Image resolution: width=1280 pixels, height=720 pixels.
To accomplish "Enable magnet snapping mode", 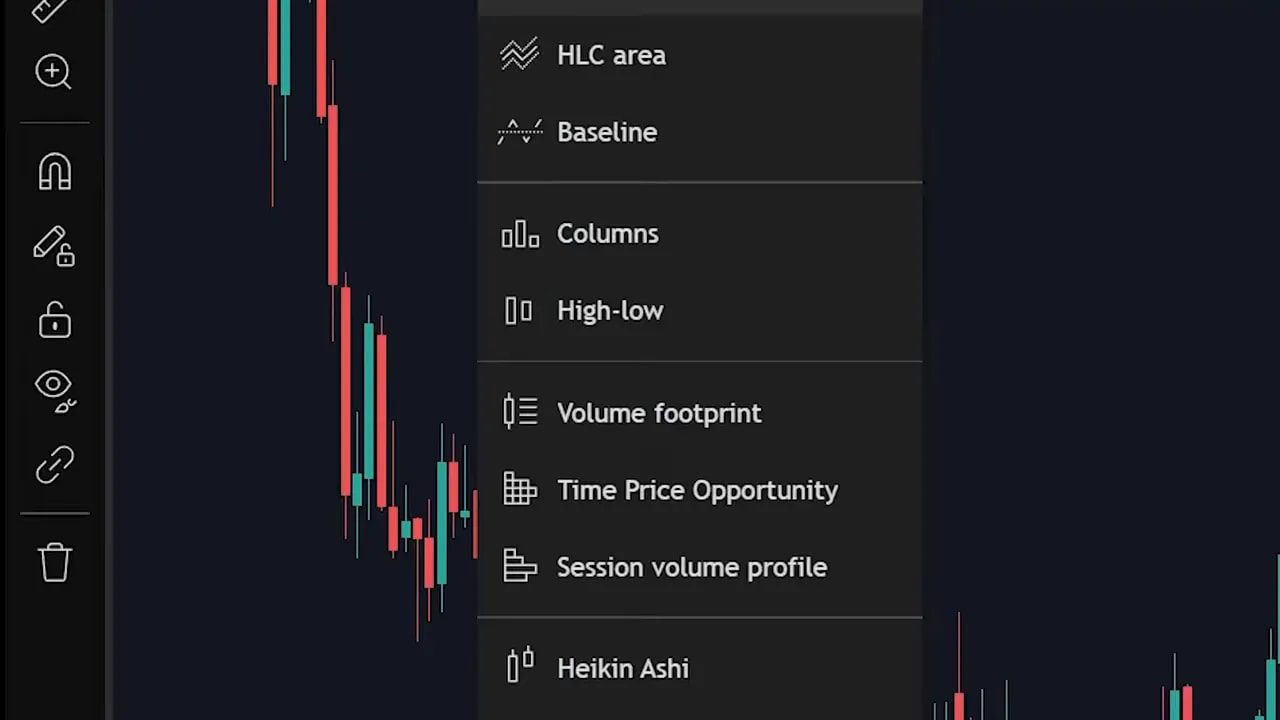I will tap(53, 172).
